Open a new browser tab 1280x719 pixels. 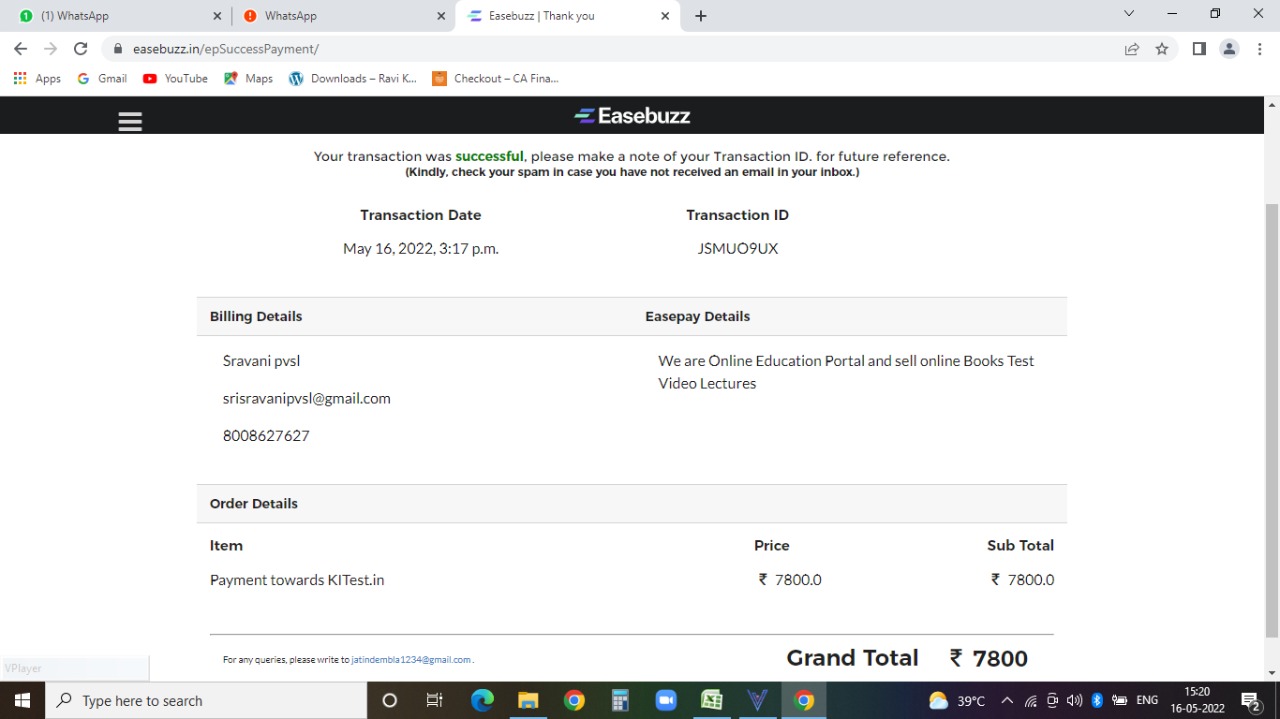click(x=701, y=16)
